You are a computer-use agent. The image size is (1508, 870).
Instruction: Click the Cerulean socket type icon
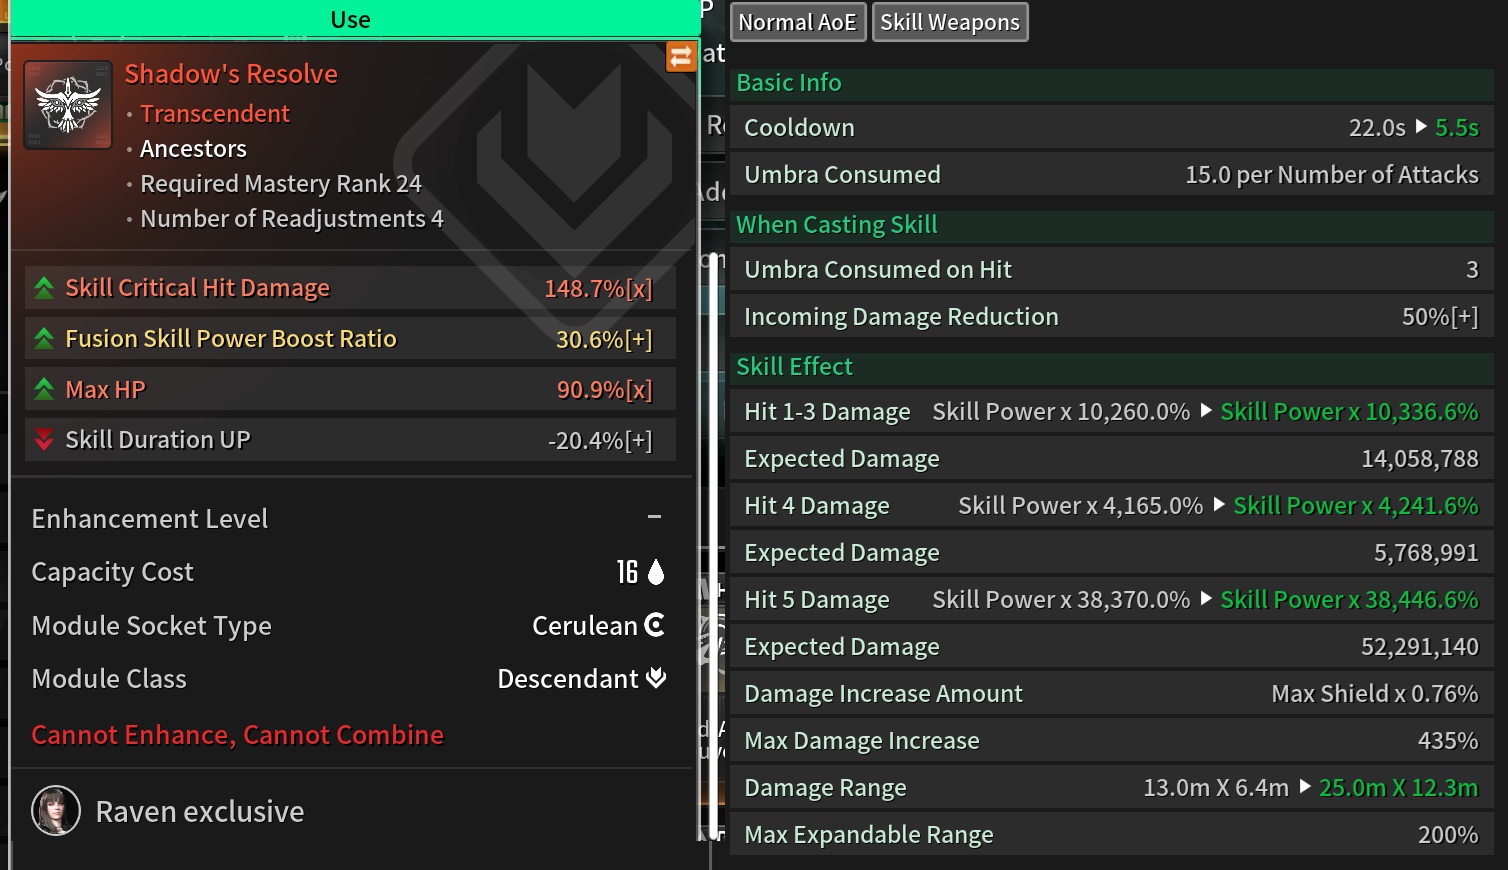point(655,625)
